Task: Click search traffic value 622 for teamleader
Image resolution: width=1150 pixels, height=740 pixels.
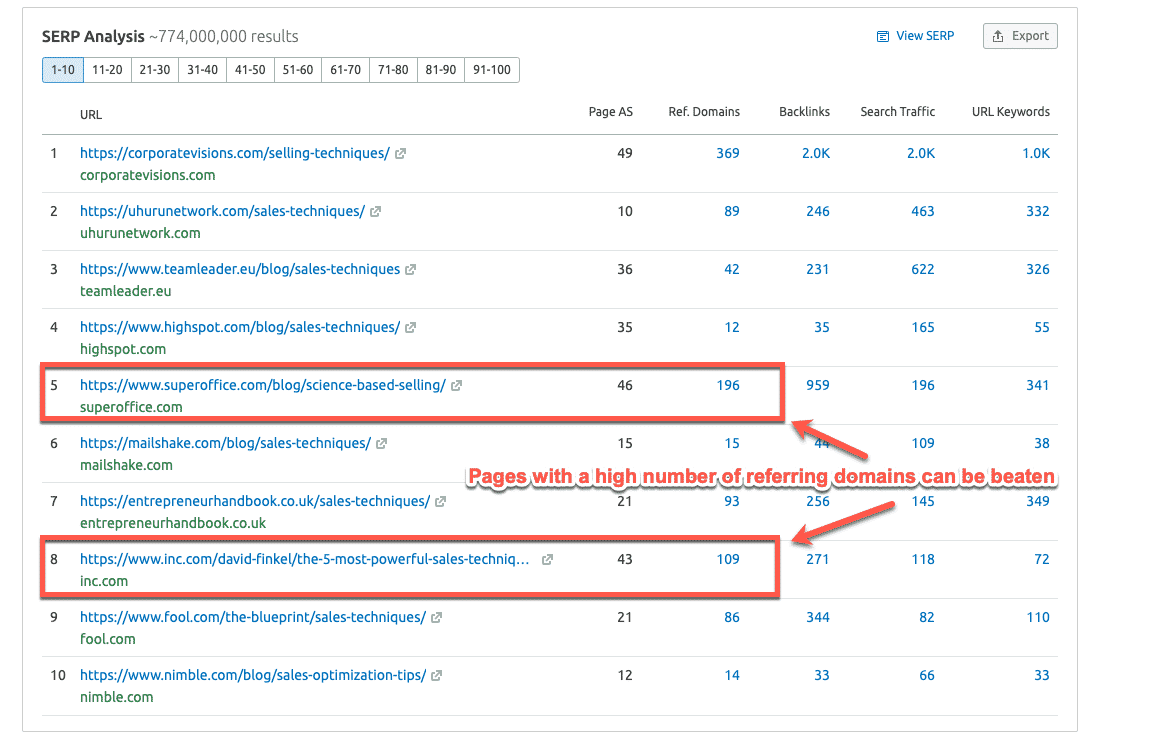Action: tap(922, 269)
